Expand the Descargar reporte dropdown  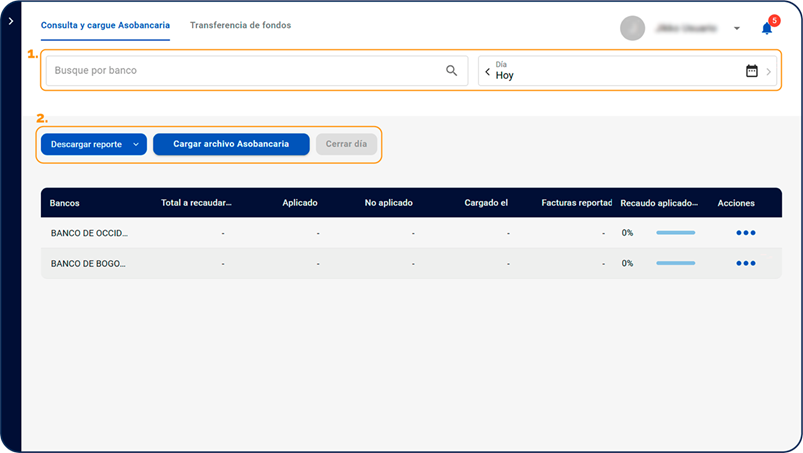136,145
